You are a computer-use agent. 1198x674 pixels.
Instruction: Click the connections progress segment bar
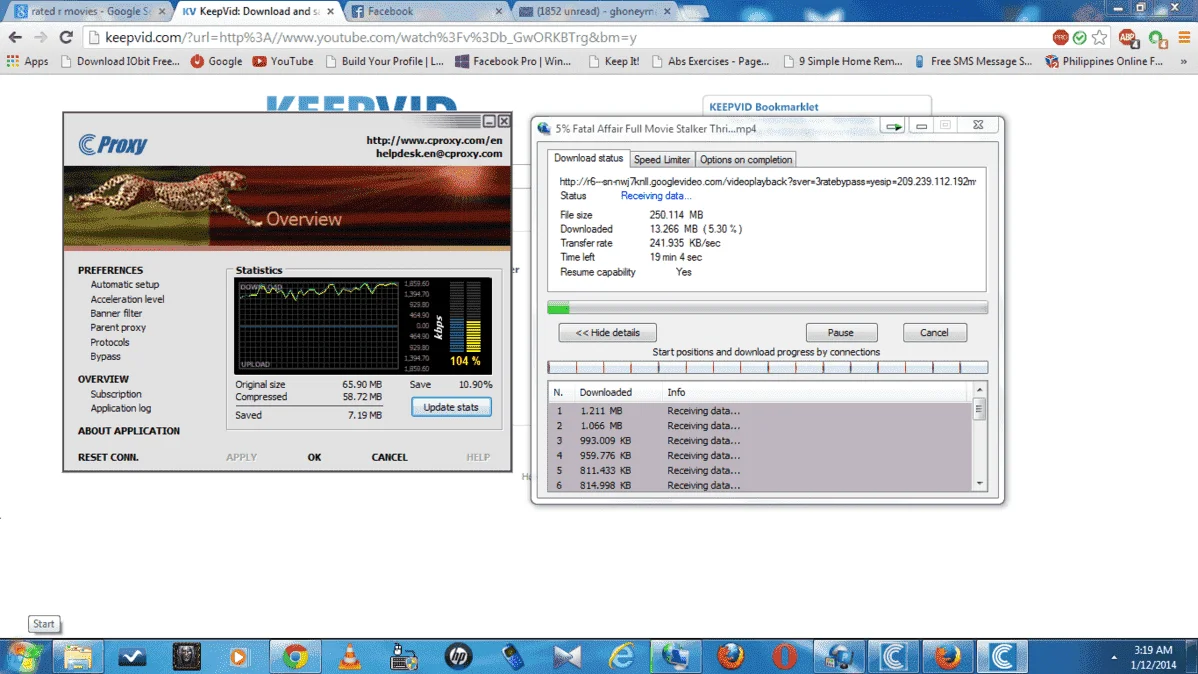pyautogui.click(x=767, y=368)
